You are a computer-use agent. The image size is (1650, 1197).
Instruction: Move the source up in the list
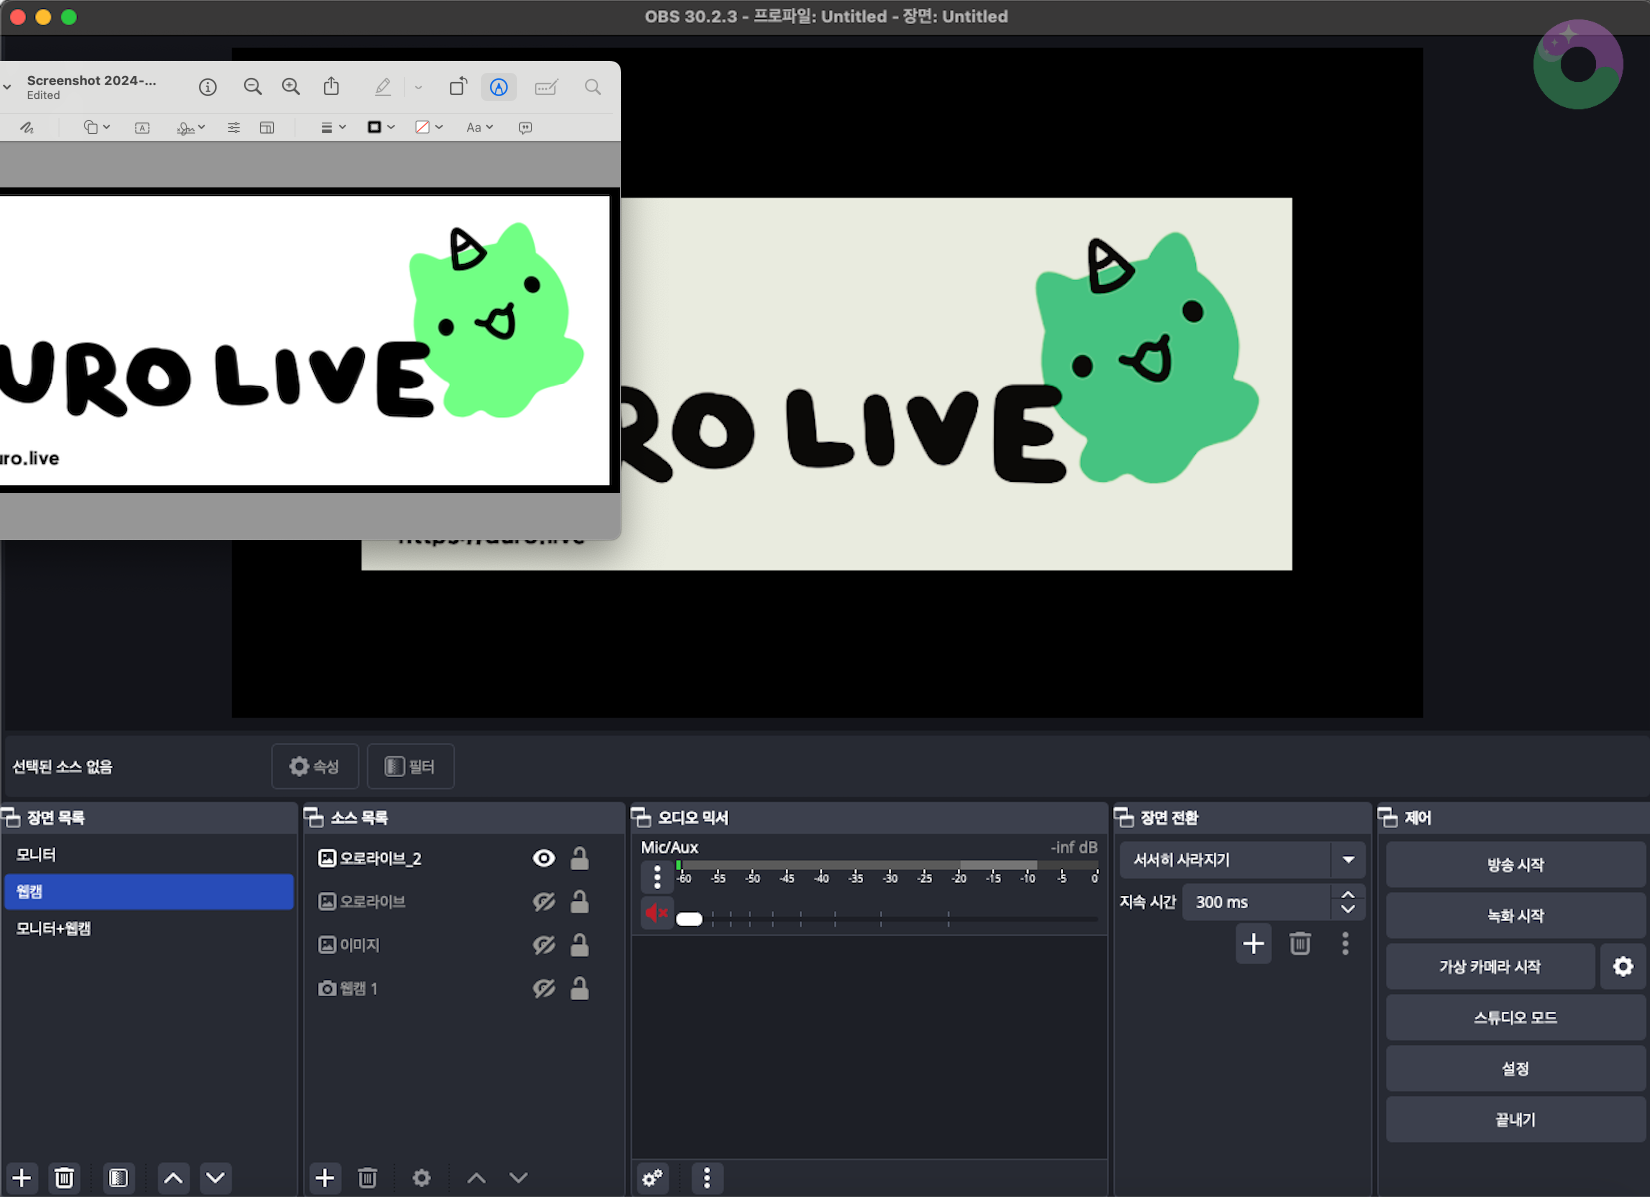click(476, 1178)
